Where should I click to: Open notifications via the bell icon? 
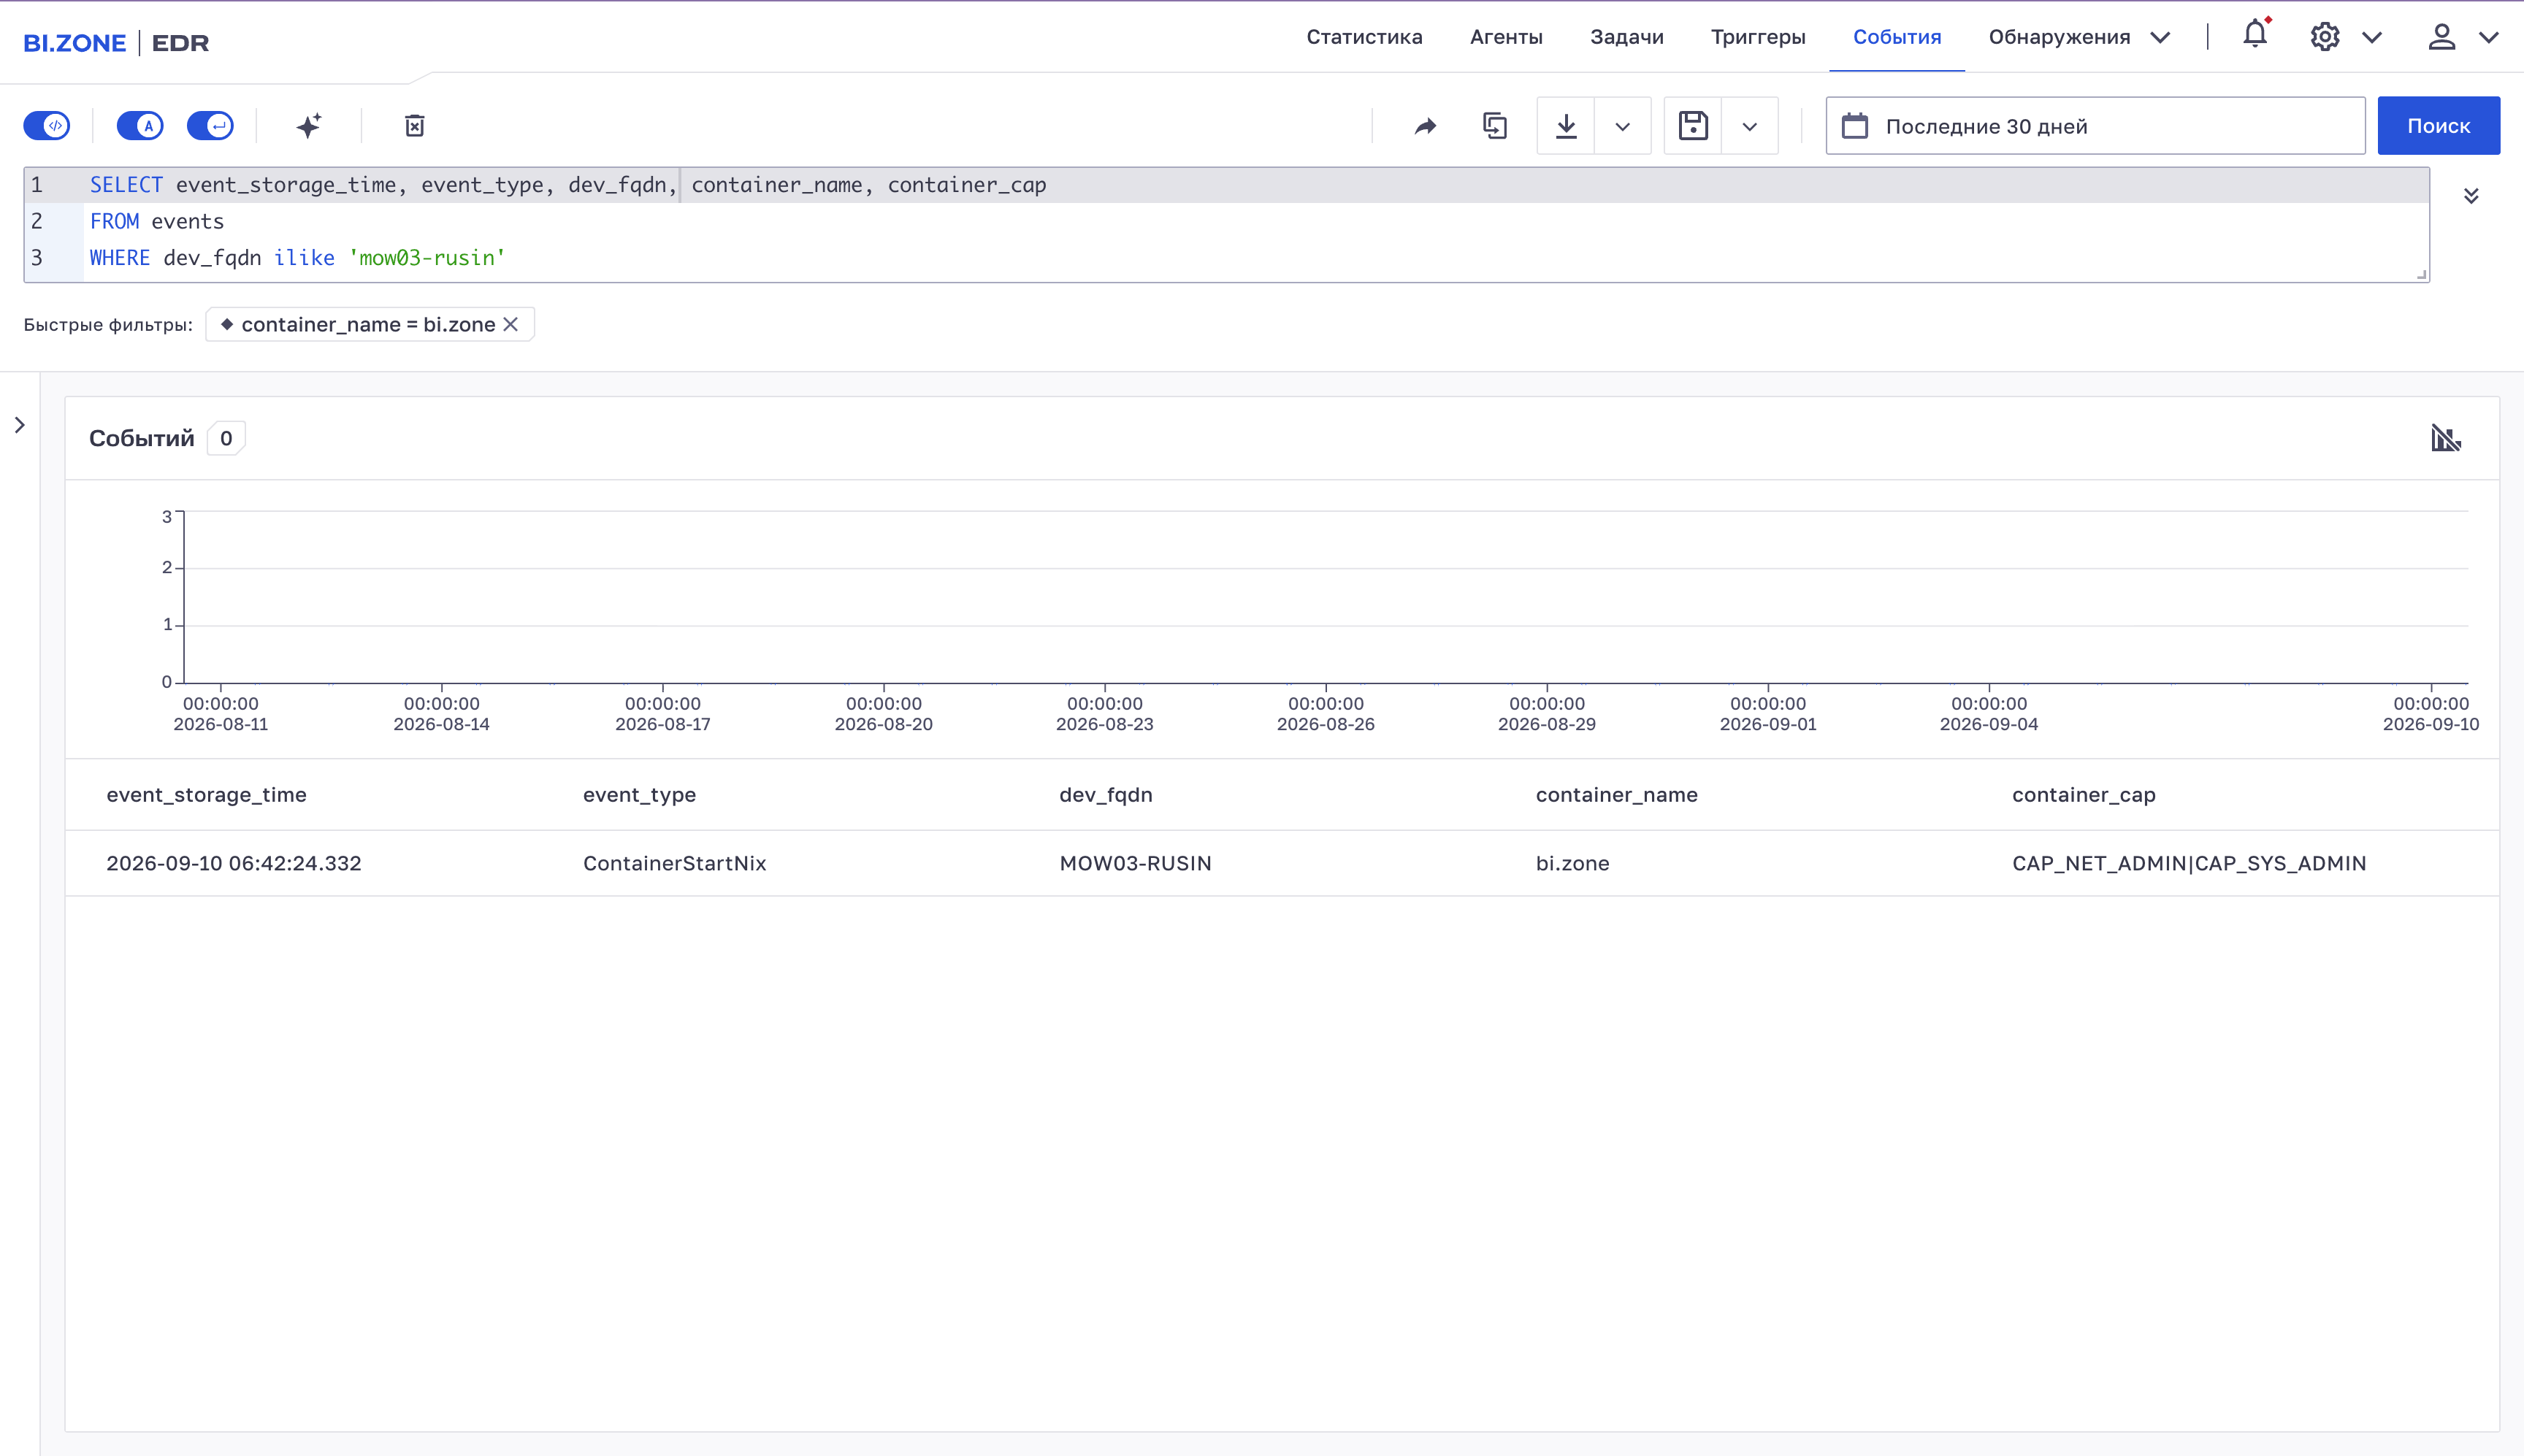pos(2255,34)
